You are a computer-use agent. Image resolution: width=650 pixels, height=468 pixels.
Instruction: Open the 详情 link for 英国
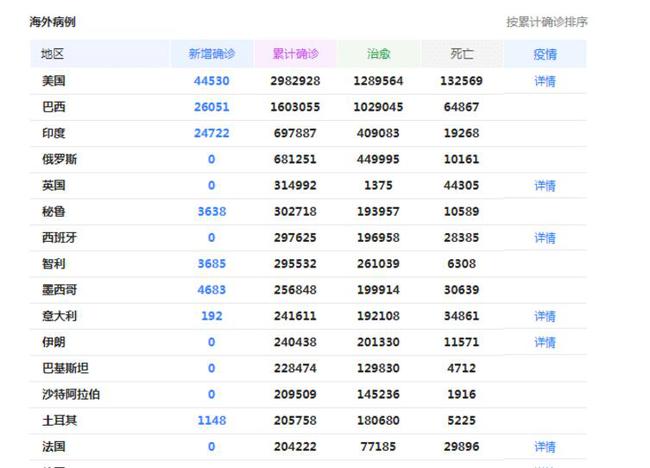point(544,186)
